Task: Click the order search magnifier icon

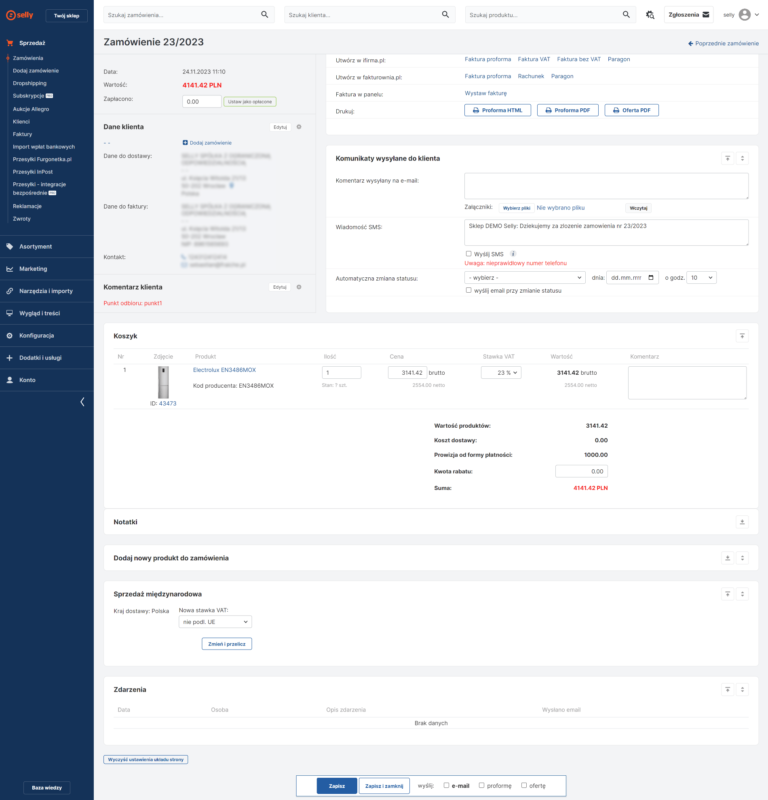Action: [265, 15]
